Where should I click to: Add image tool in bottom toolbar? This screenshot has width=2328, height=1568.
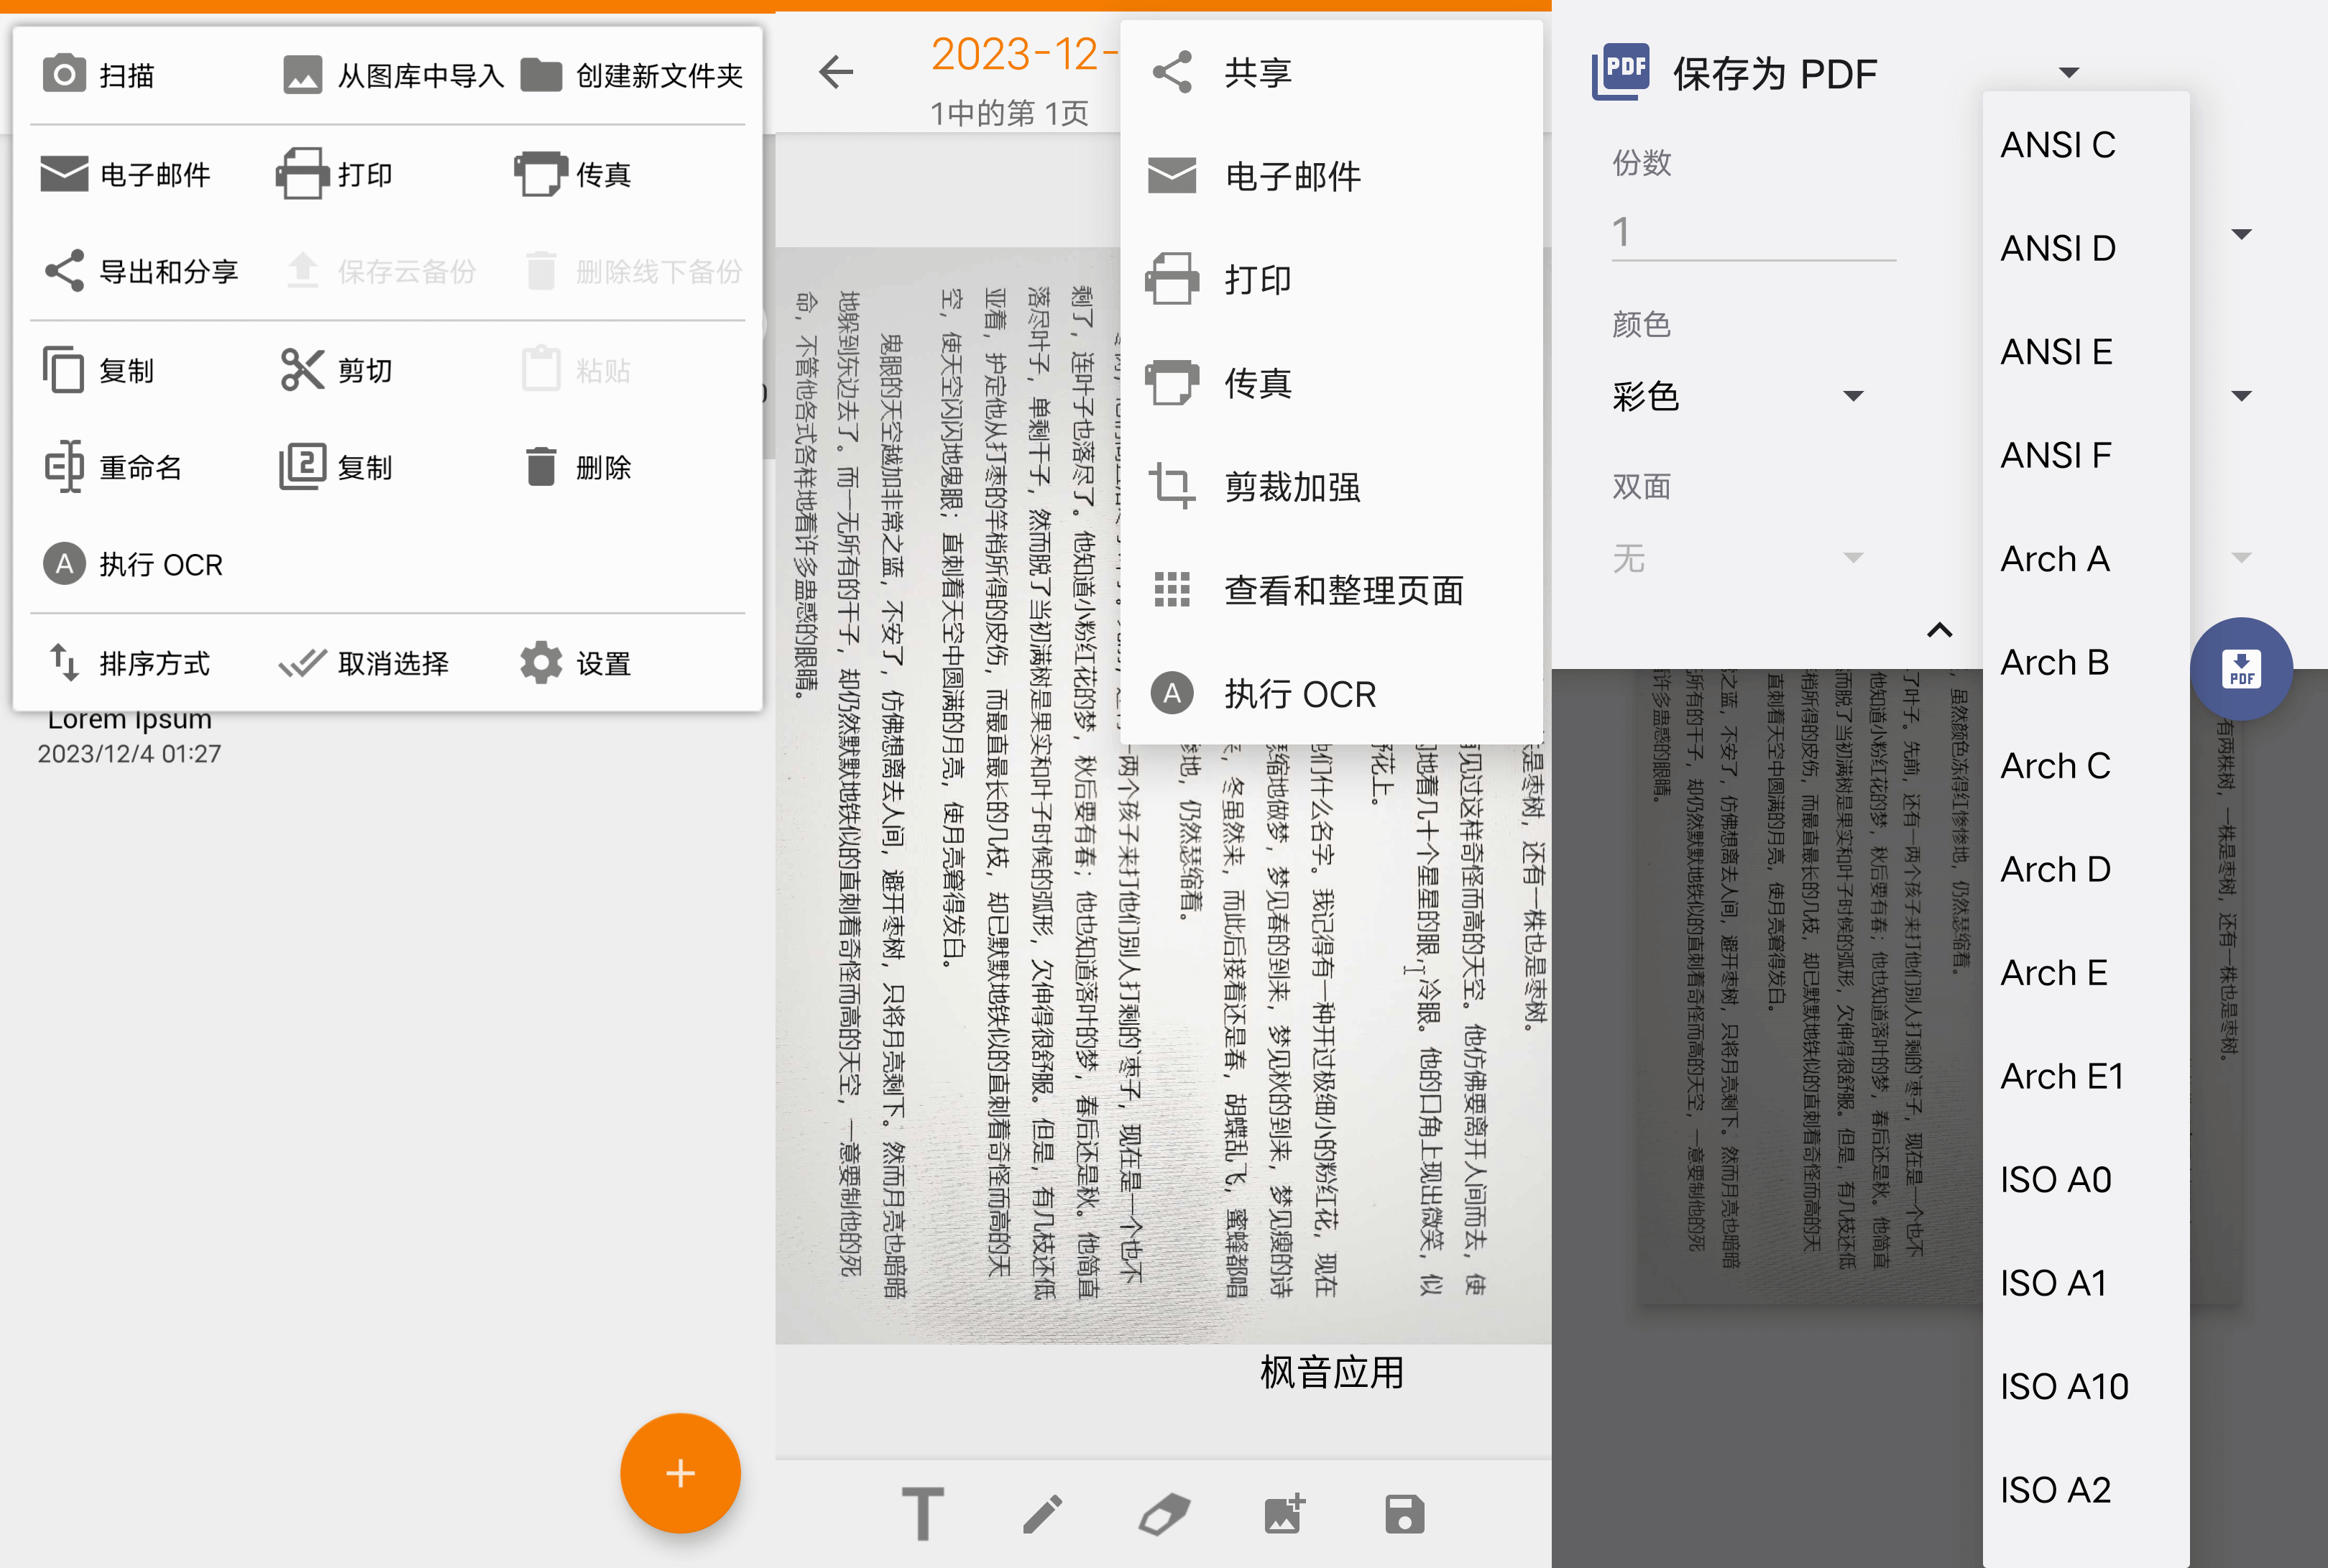[1284, 1514]
